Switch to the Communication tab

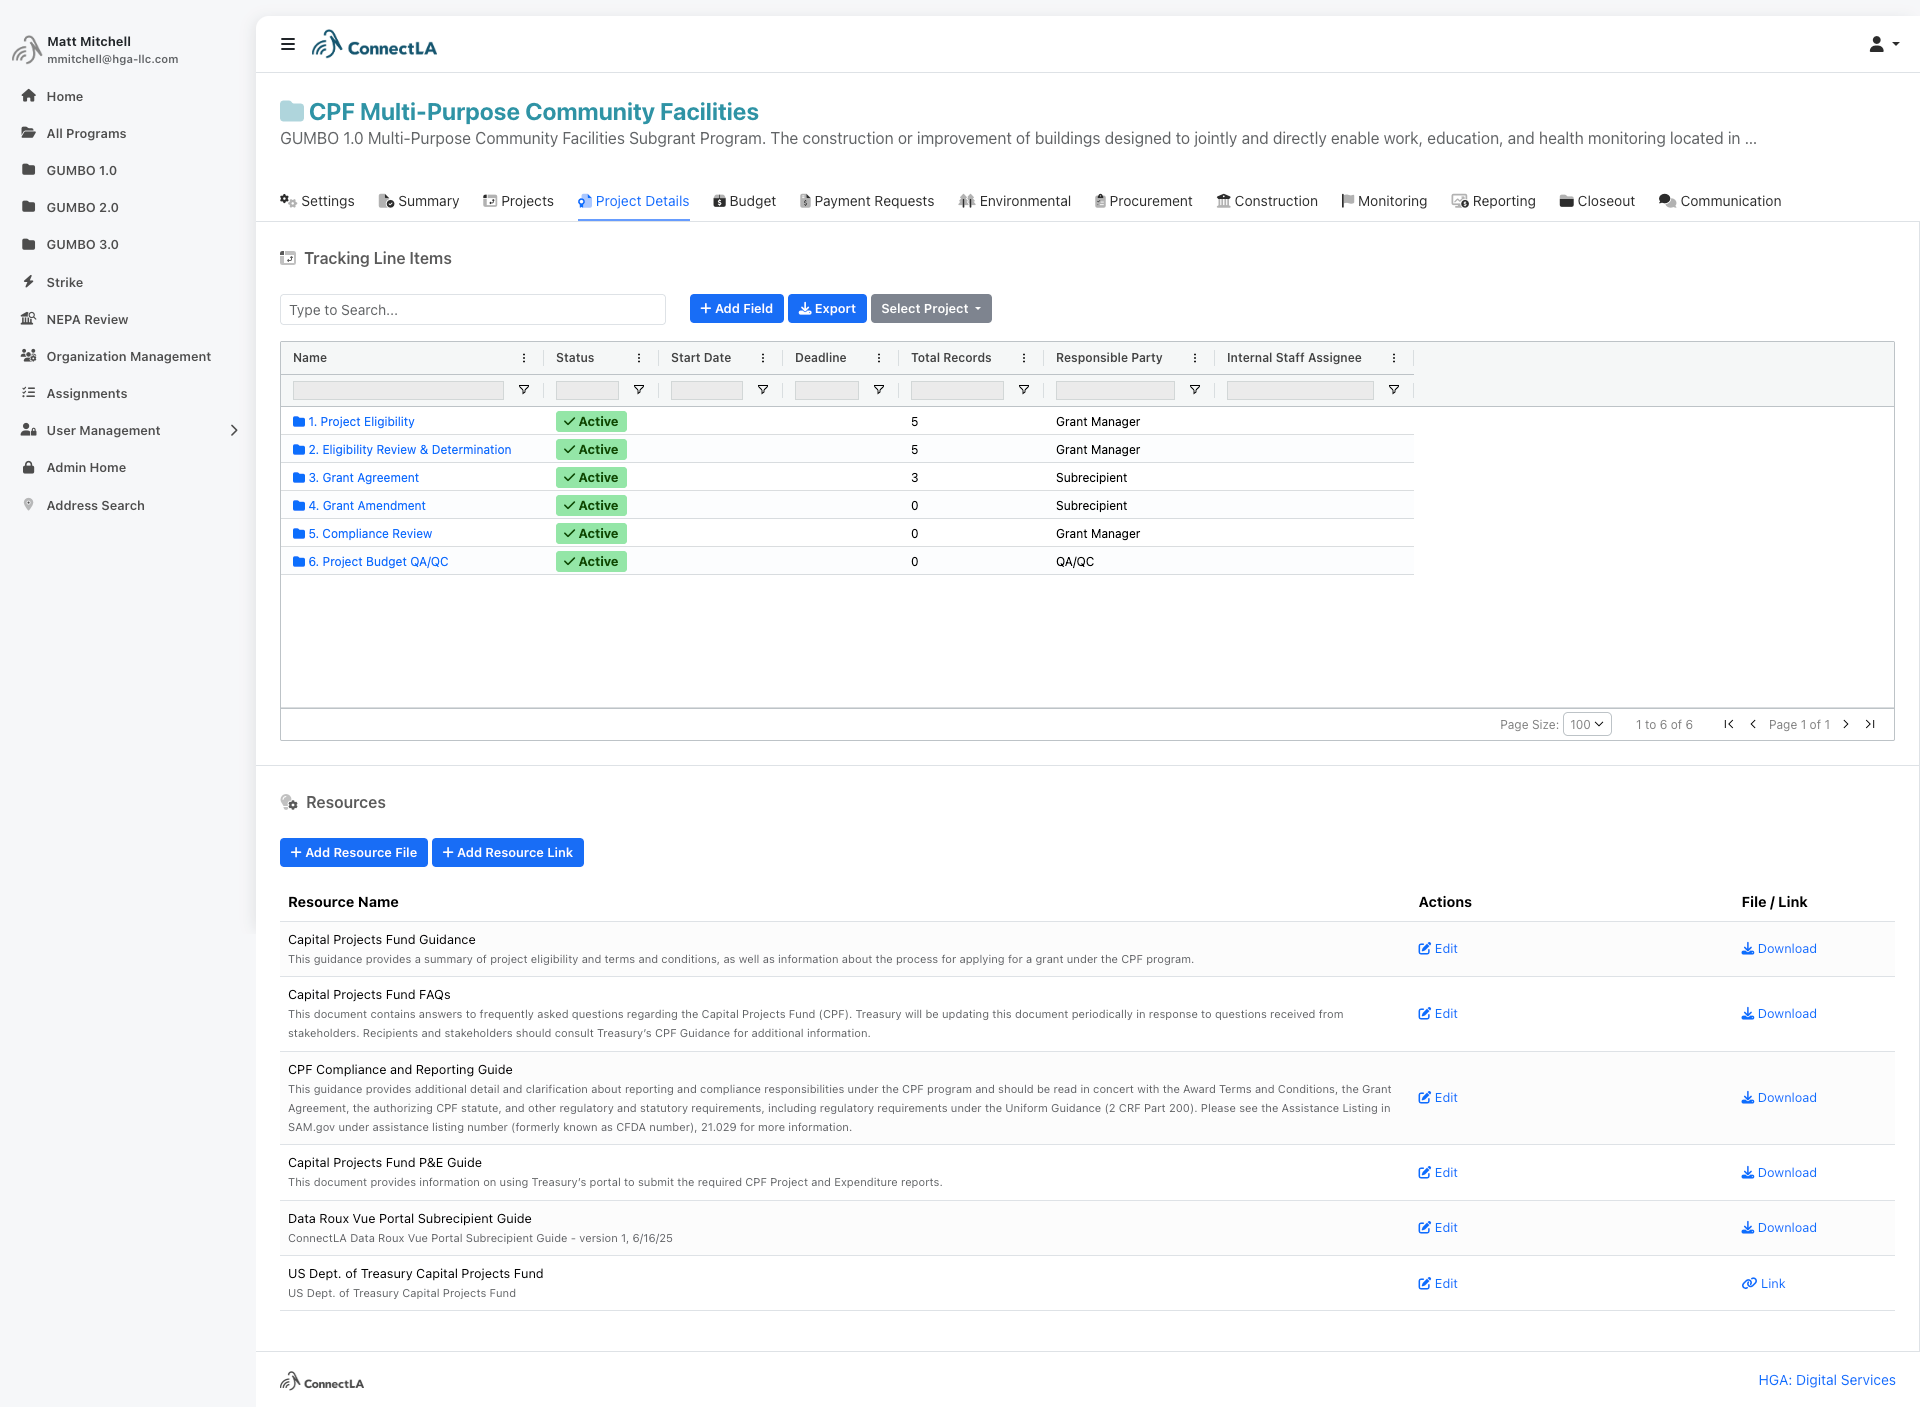(1720, 201)
